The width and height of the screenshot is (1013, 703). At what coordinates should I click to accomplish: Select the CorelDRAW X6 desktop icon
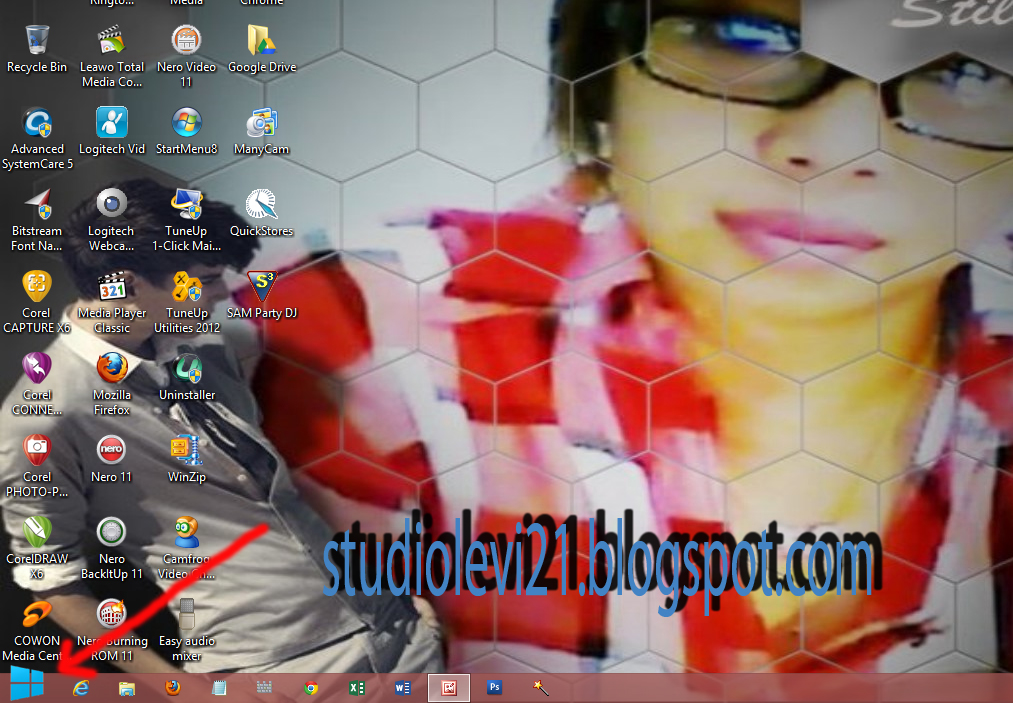pyautogui.click(x=37, y=549)
